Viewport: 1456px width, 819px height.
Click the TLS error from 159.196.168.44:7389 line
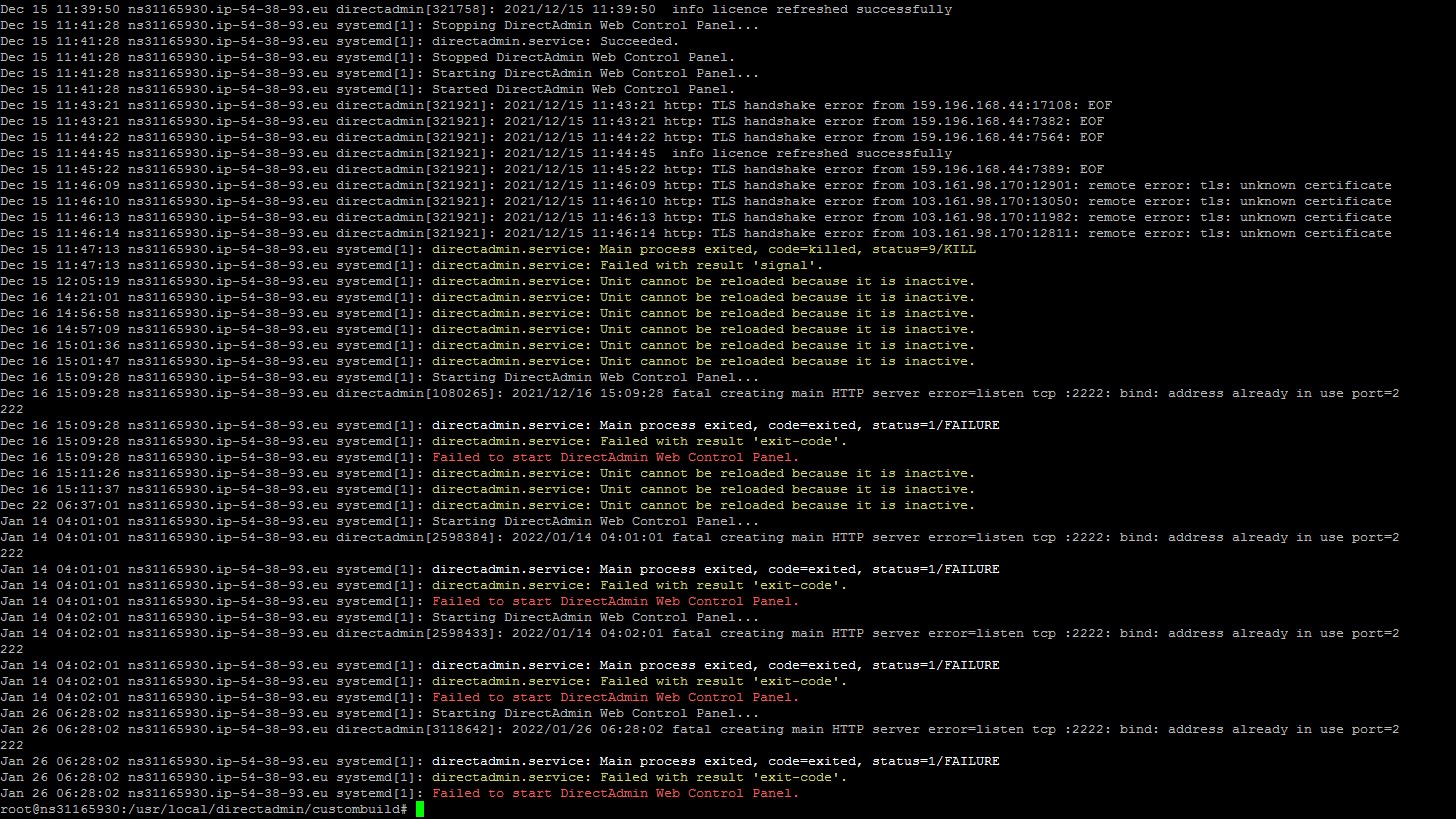(x=552, y=169)
